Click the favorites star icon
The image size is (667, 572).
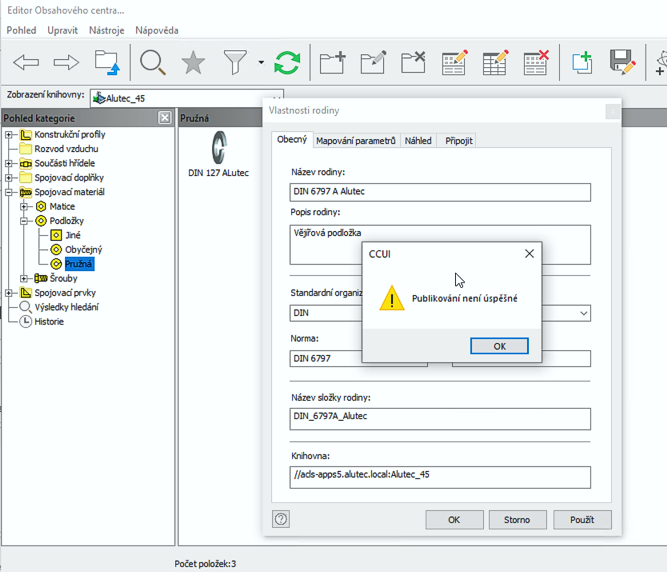coord(193,63)
